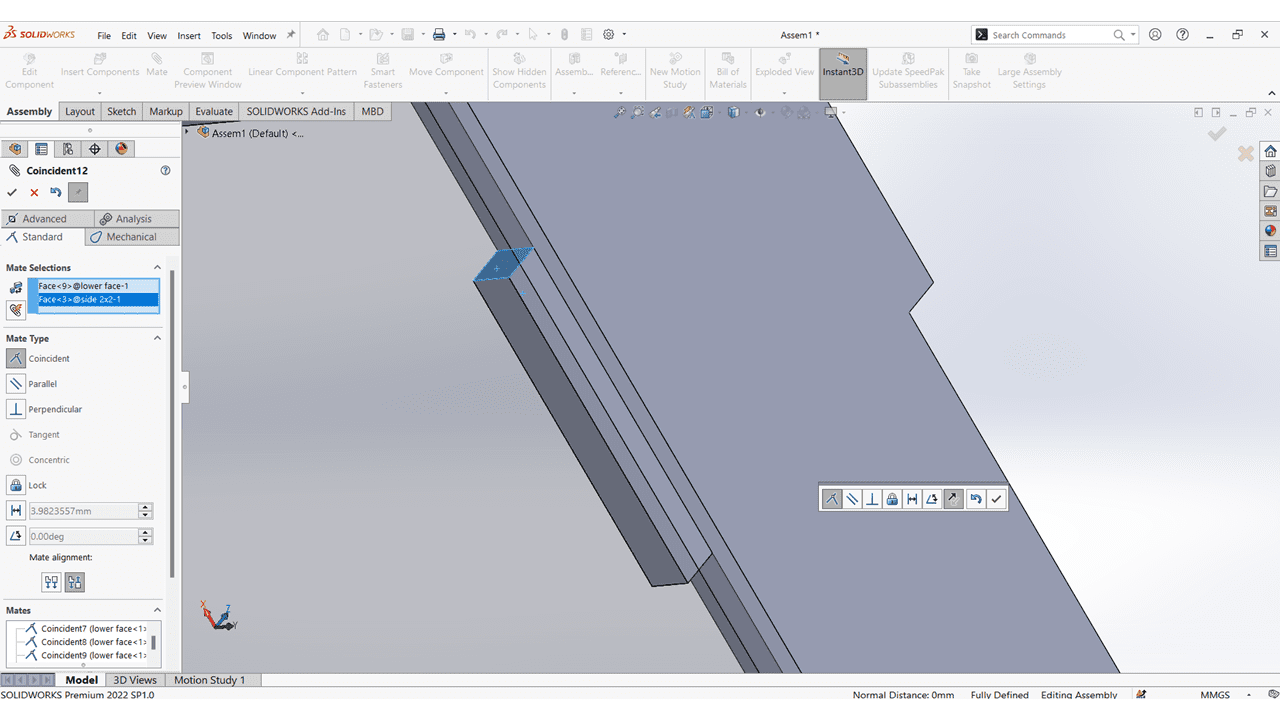Click the distance value field 3.9823557mm

pyautogui.click(x=82, y=511)
